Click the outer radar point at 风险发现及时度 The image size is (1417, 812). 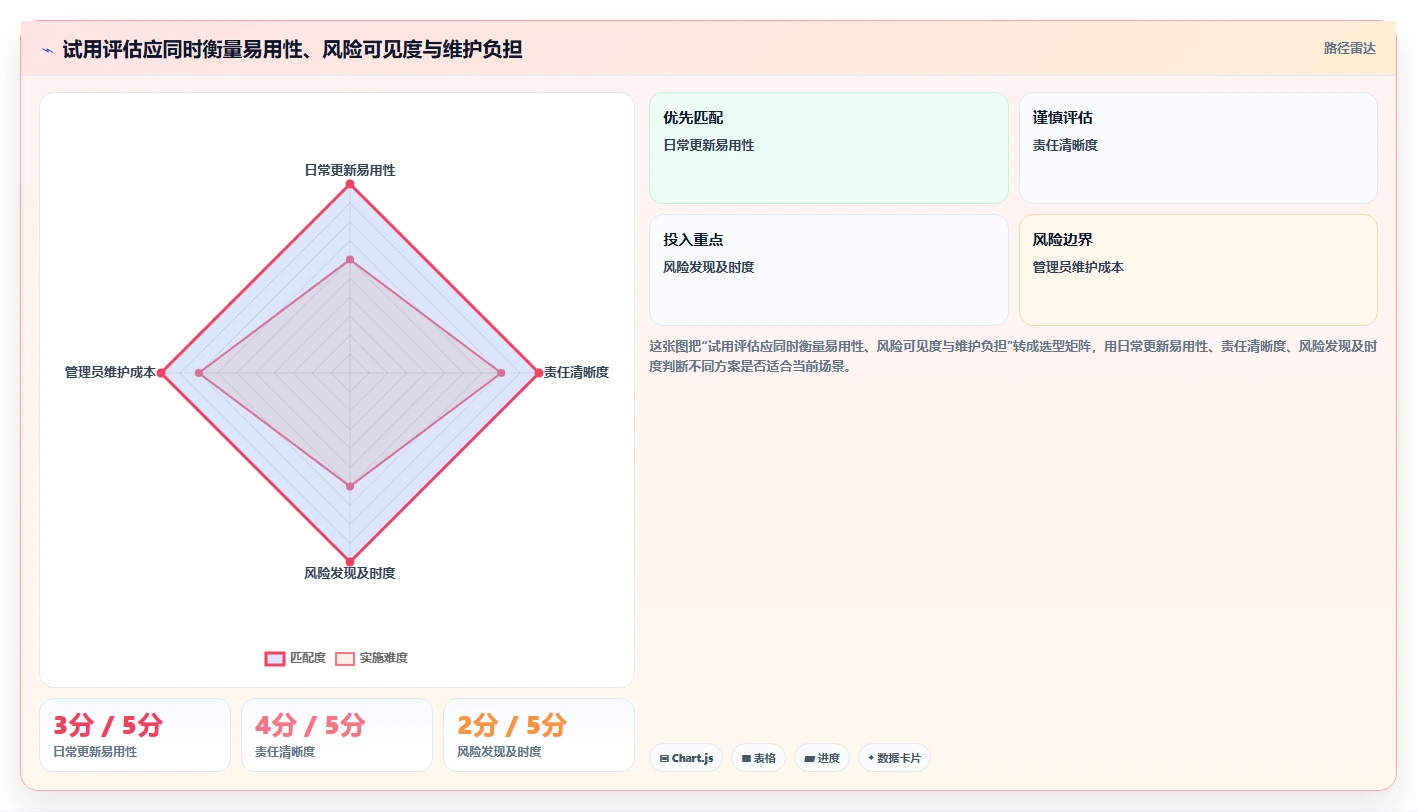[x=350, y=561]
